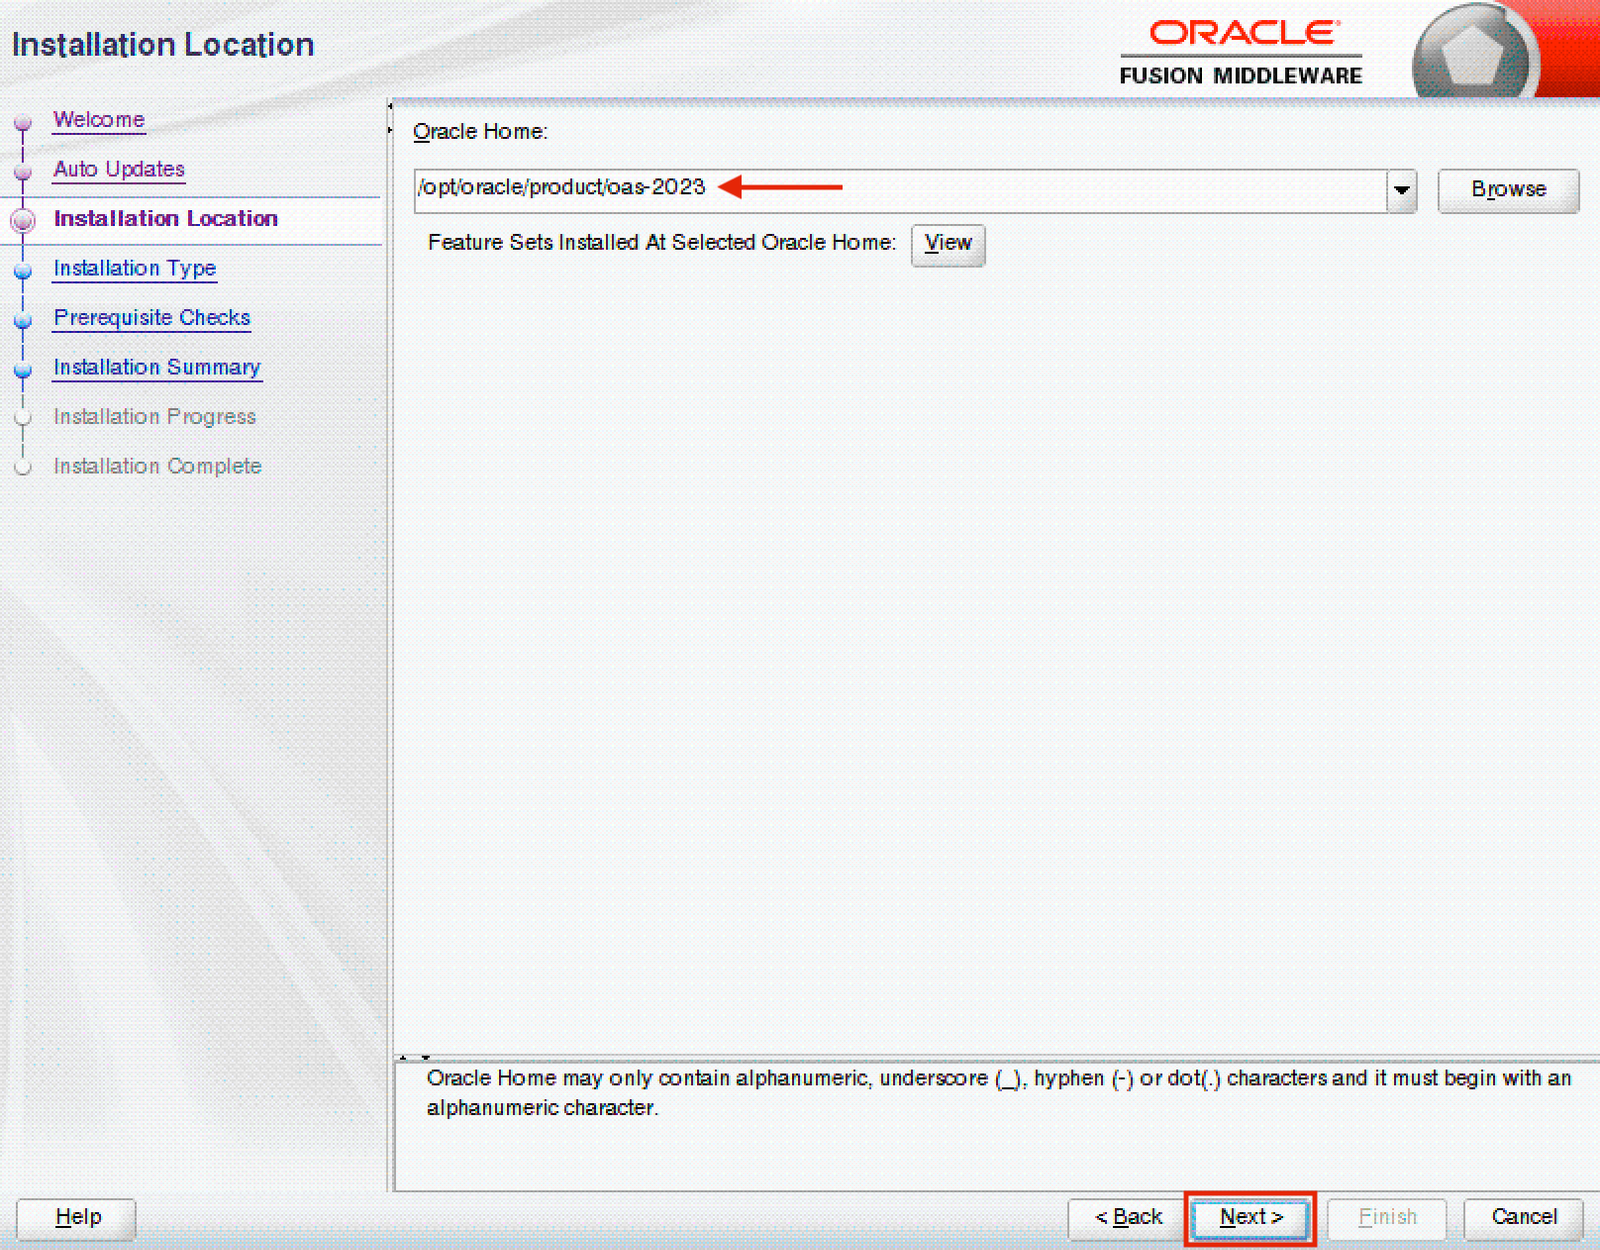Click the Installation Location step bullet icon
This screenshot has height=1250, width=1600.
23,220
